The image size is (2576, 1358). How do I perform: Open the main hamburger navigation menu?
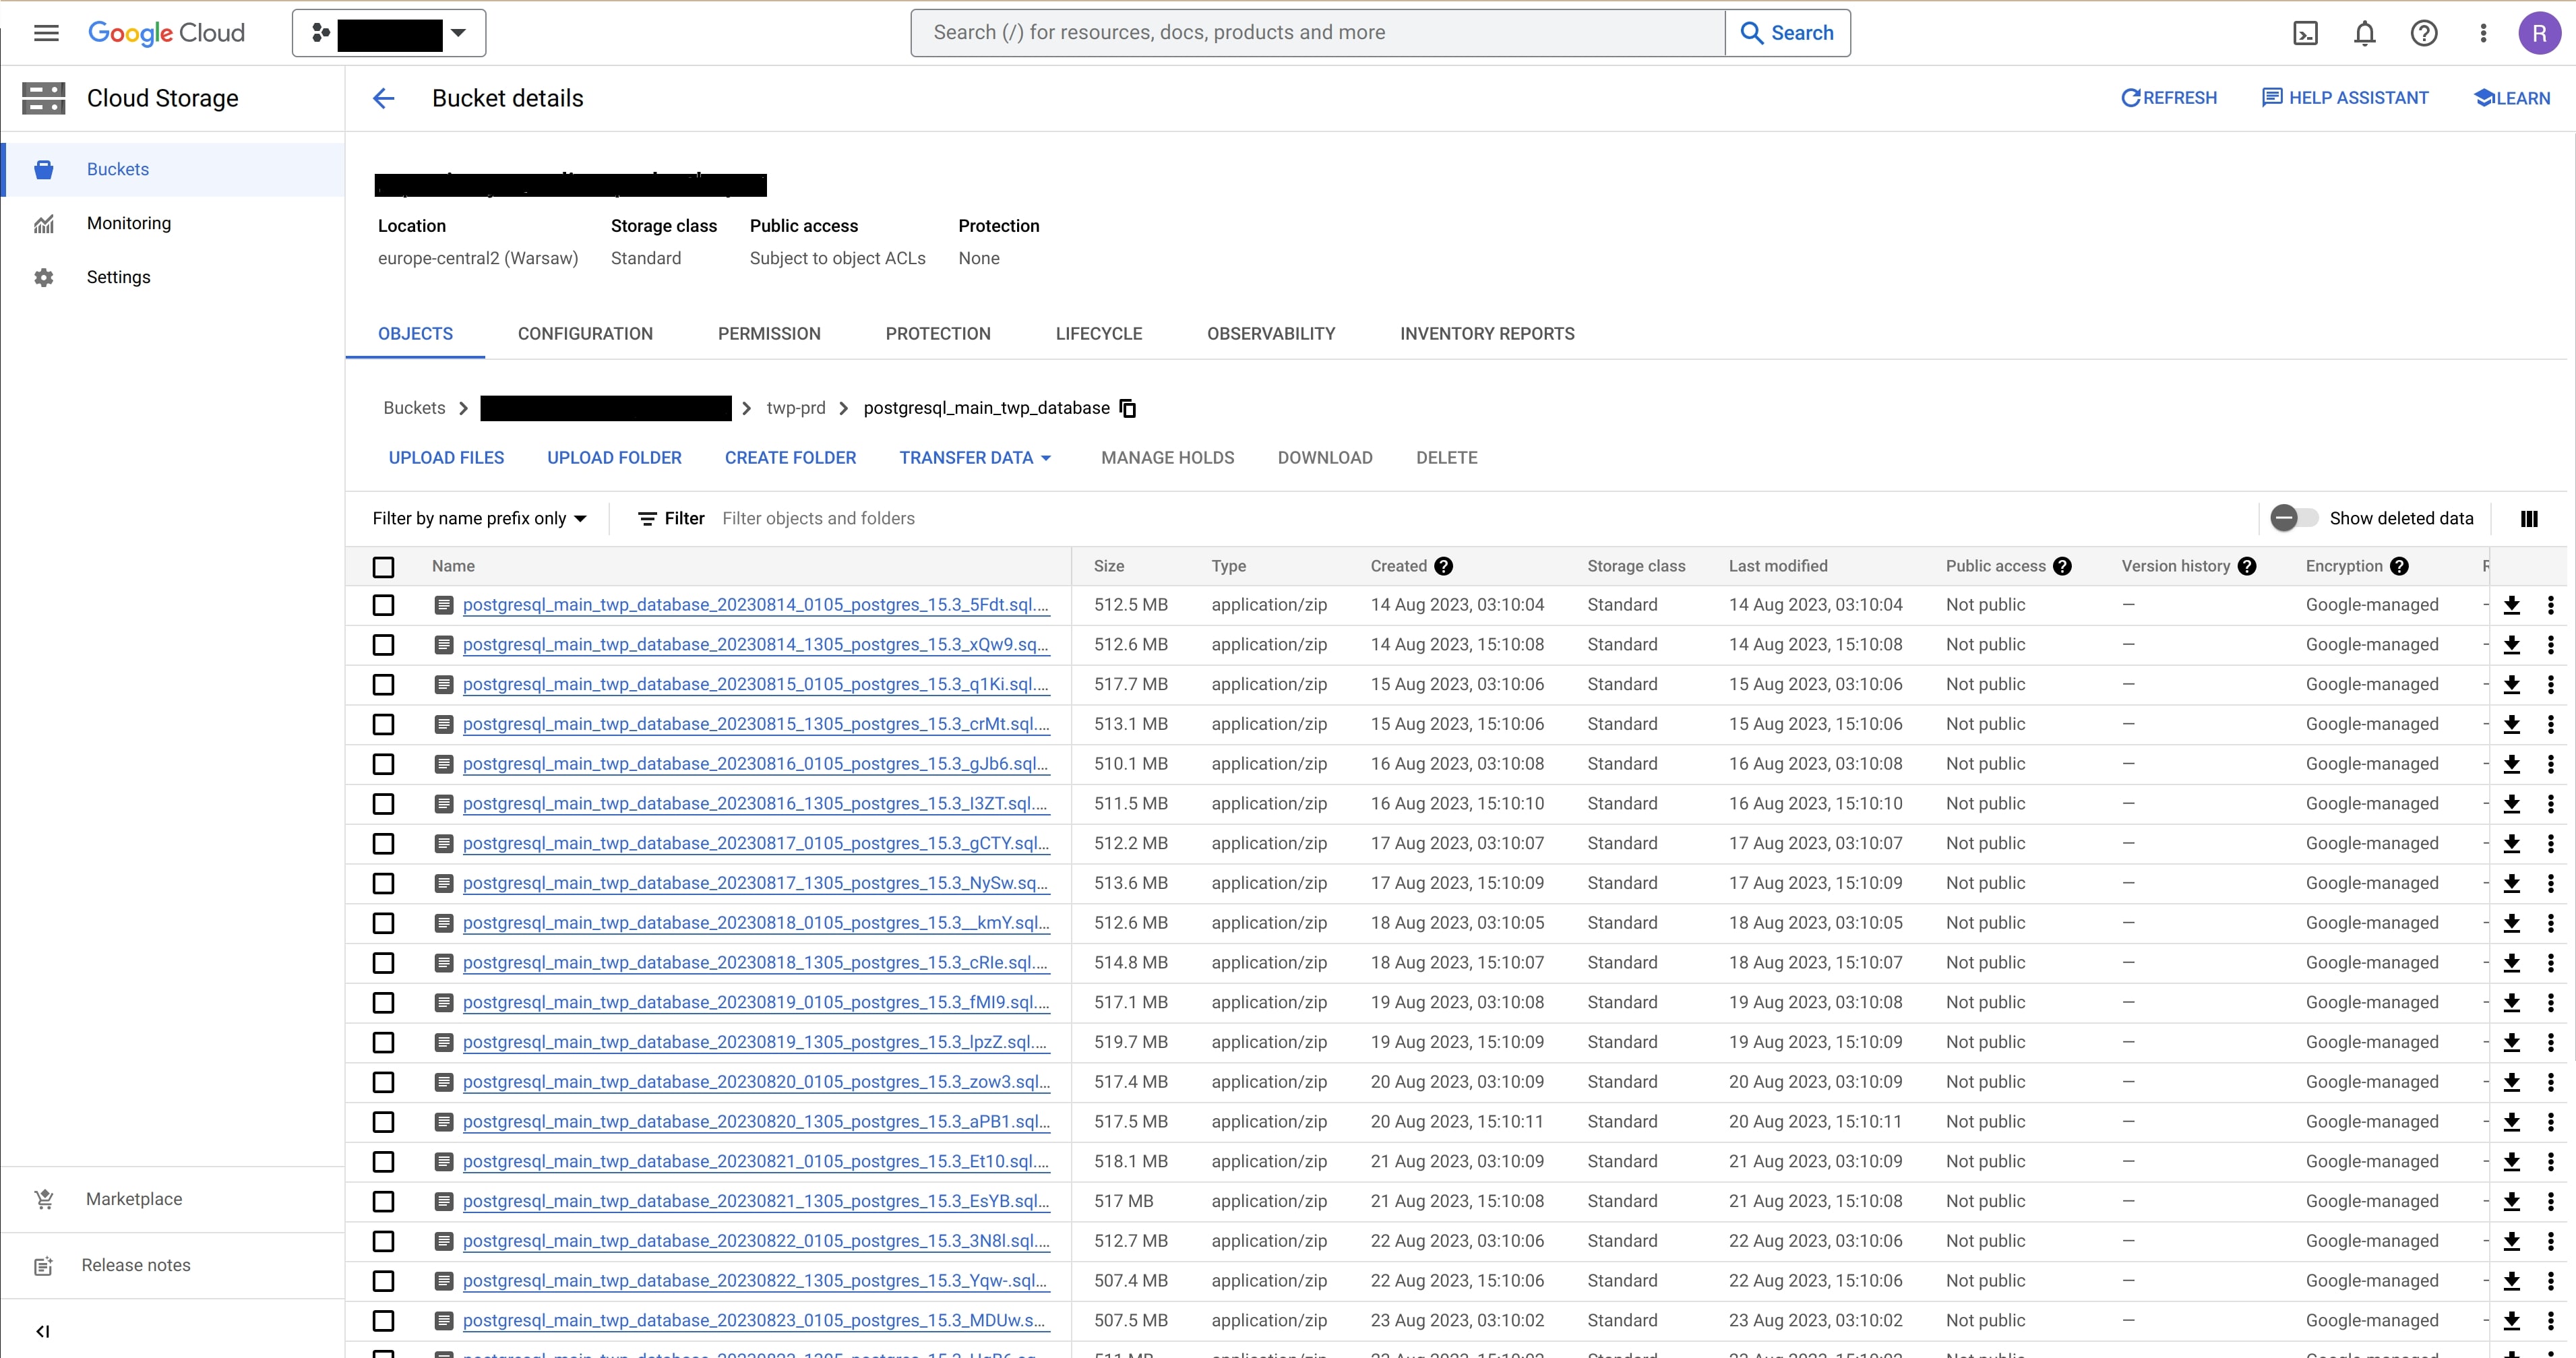(x=46, y=33)
